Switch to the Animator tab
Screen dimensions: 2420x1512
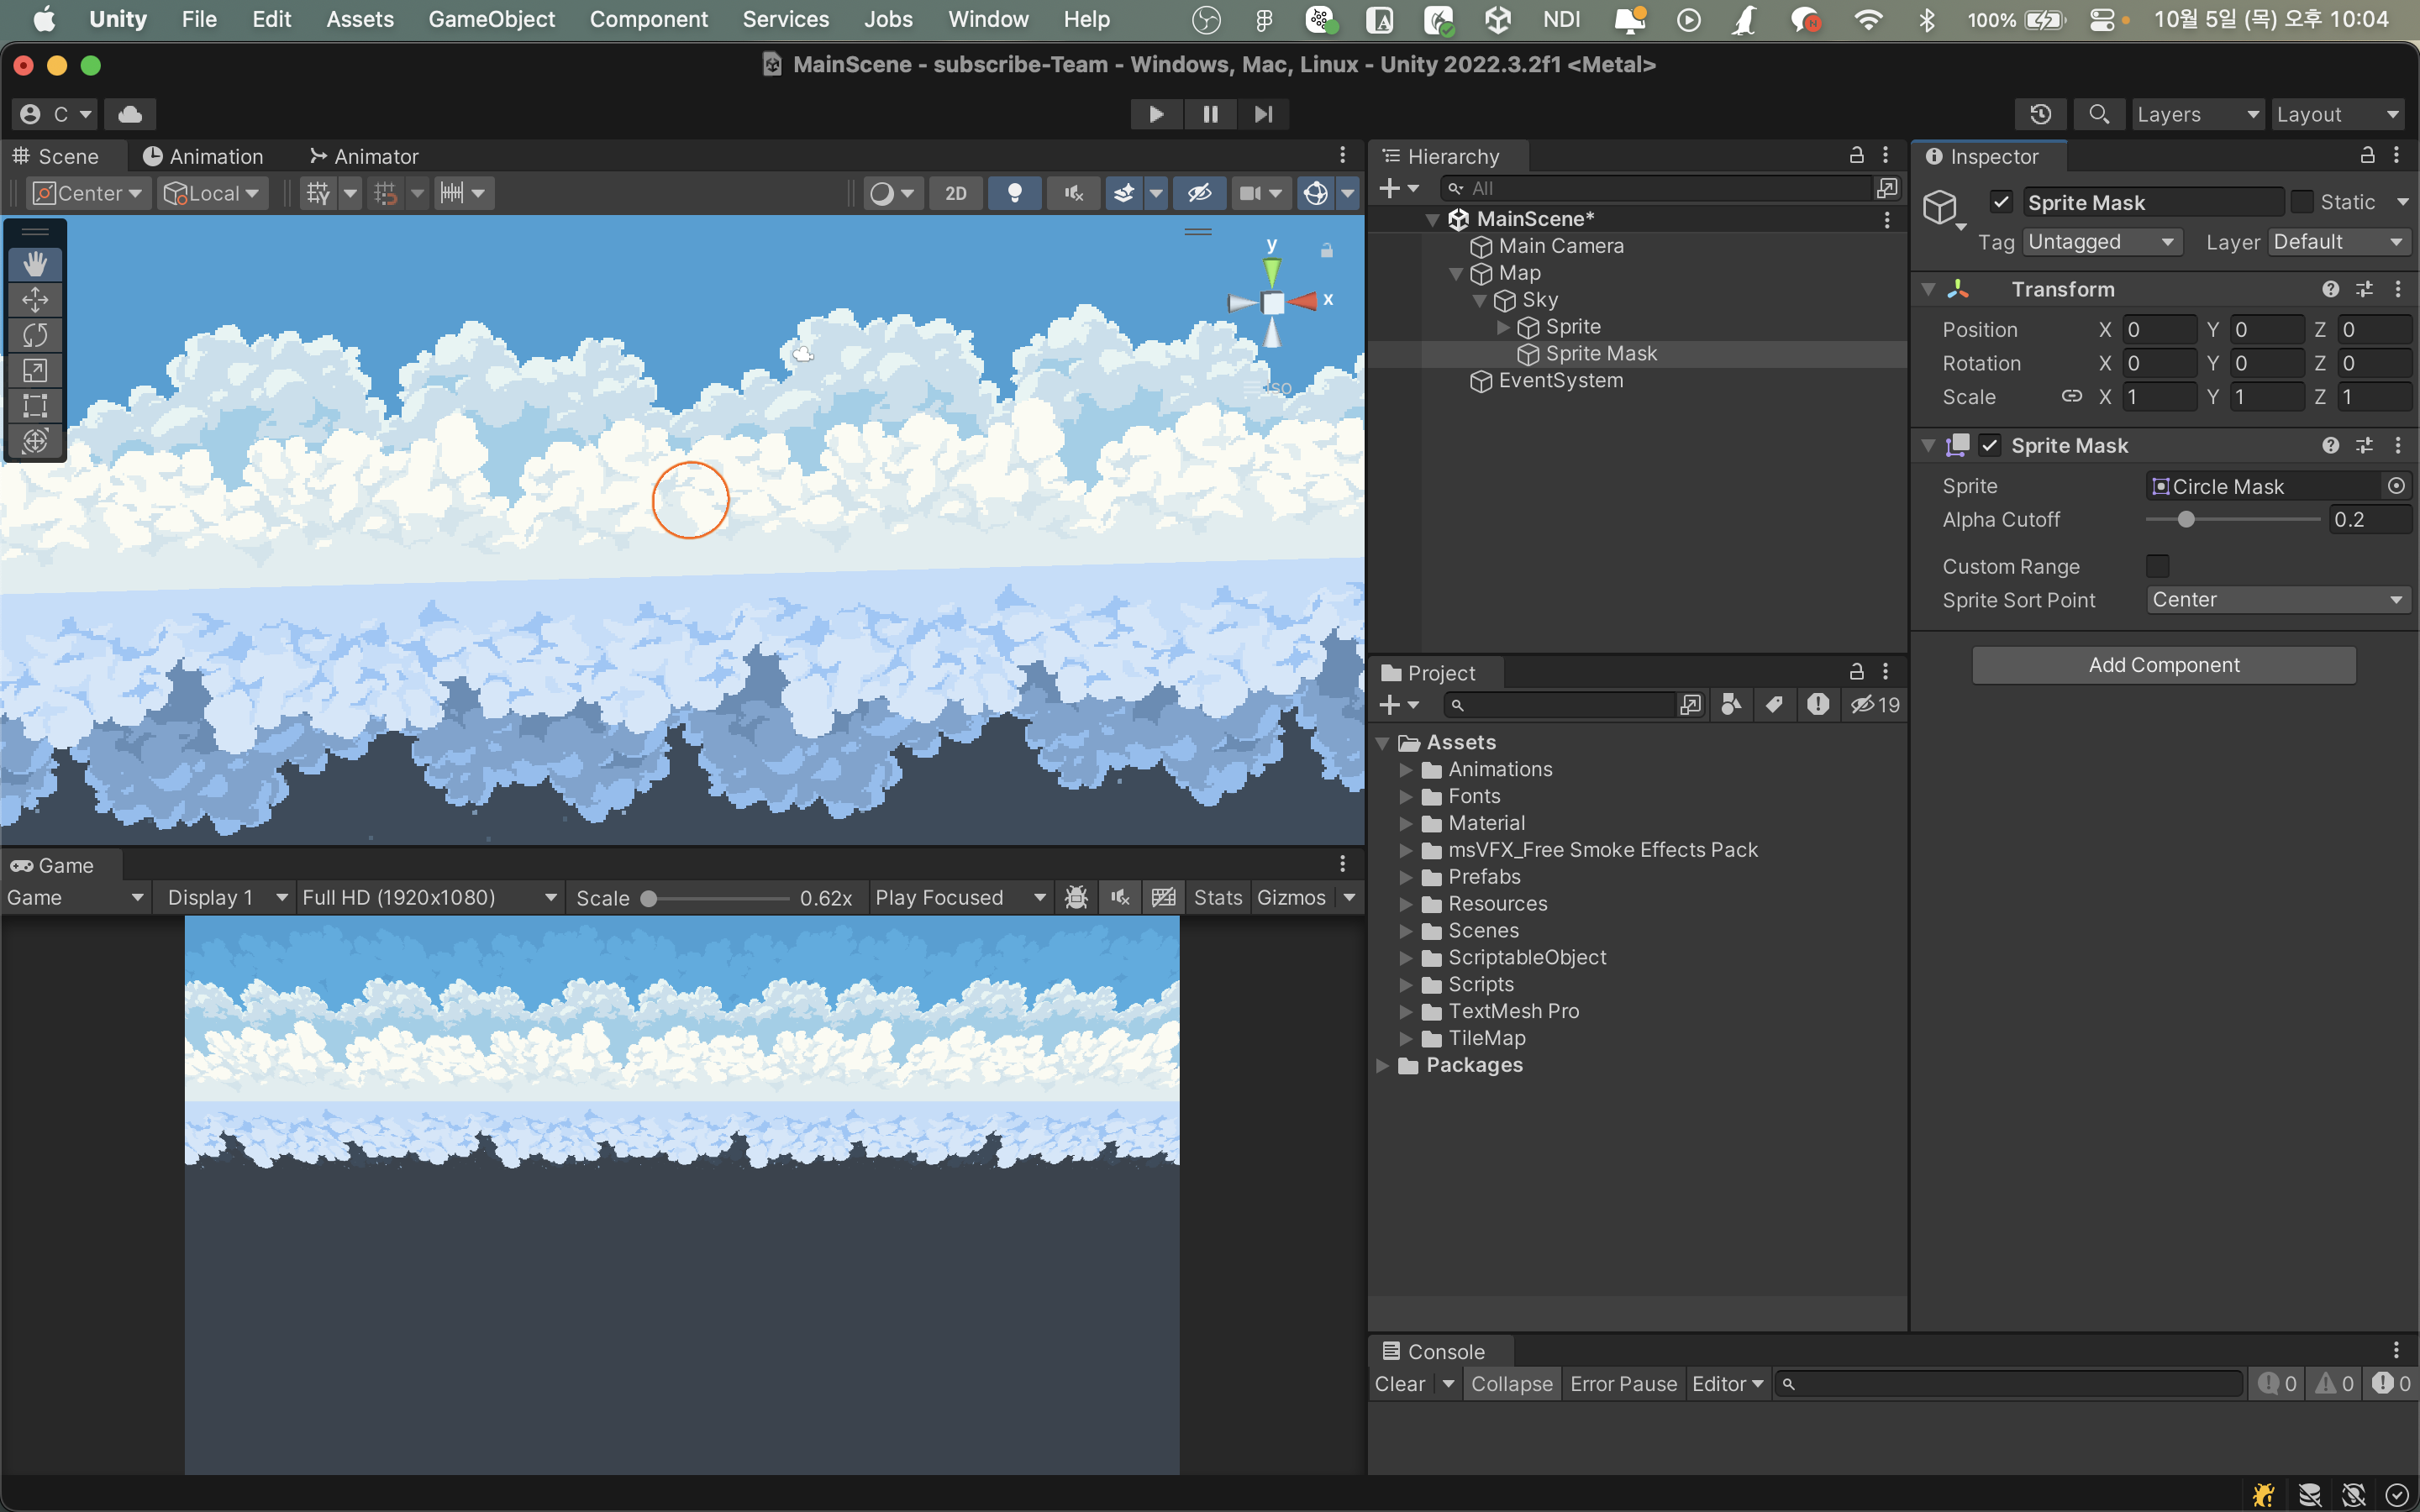tap(364, 156)
